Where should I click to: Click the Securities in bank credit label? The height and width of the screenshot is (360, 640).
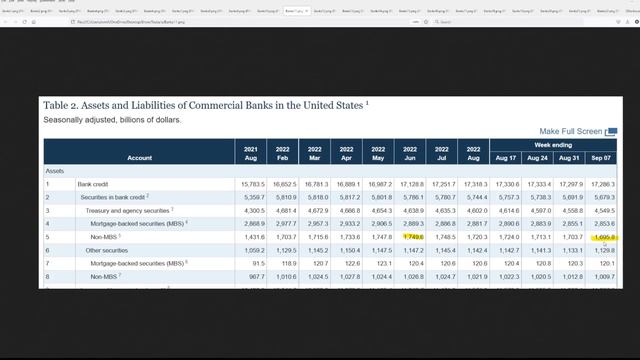click(113, 198)
